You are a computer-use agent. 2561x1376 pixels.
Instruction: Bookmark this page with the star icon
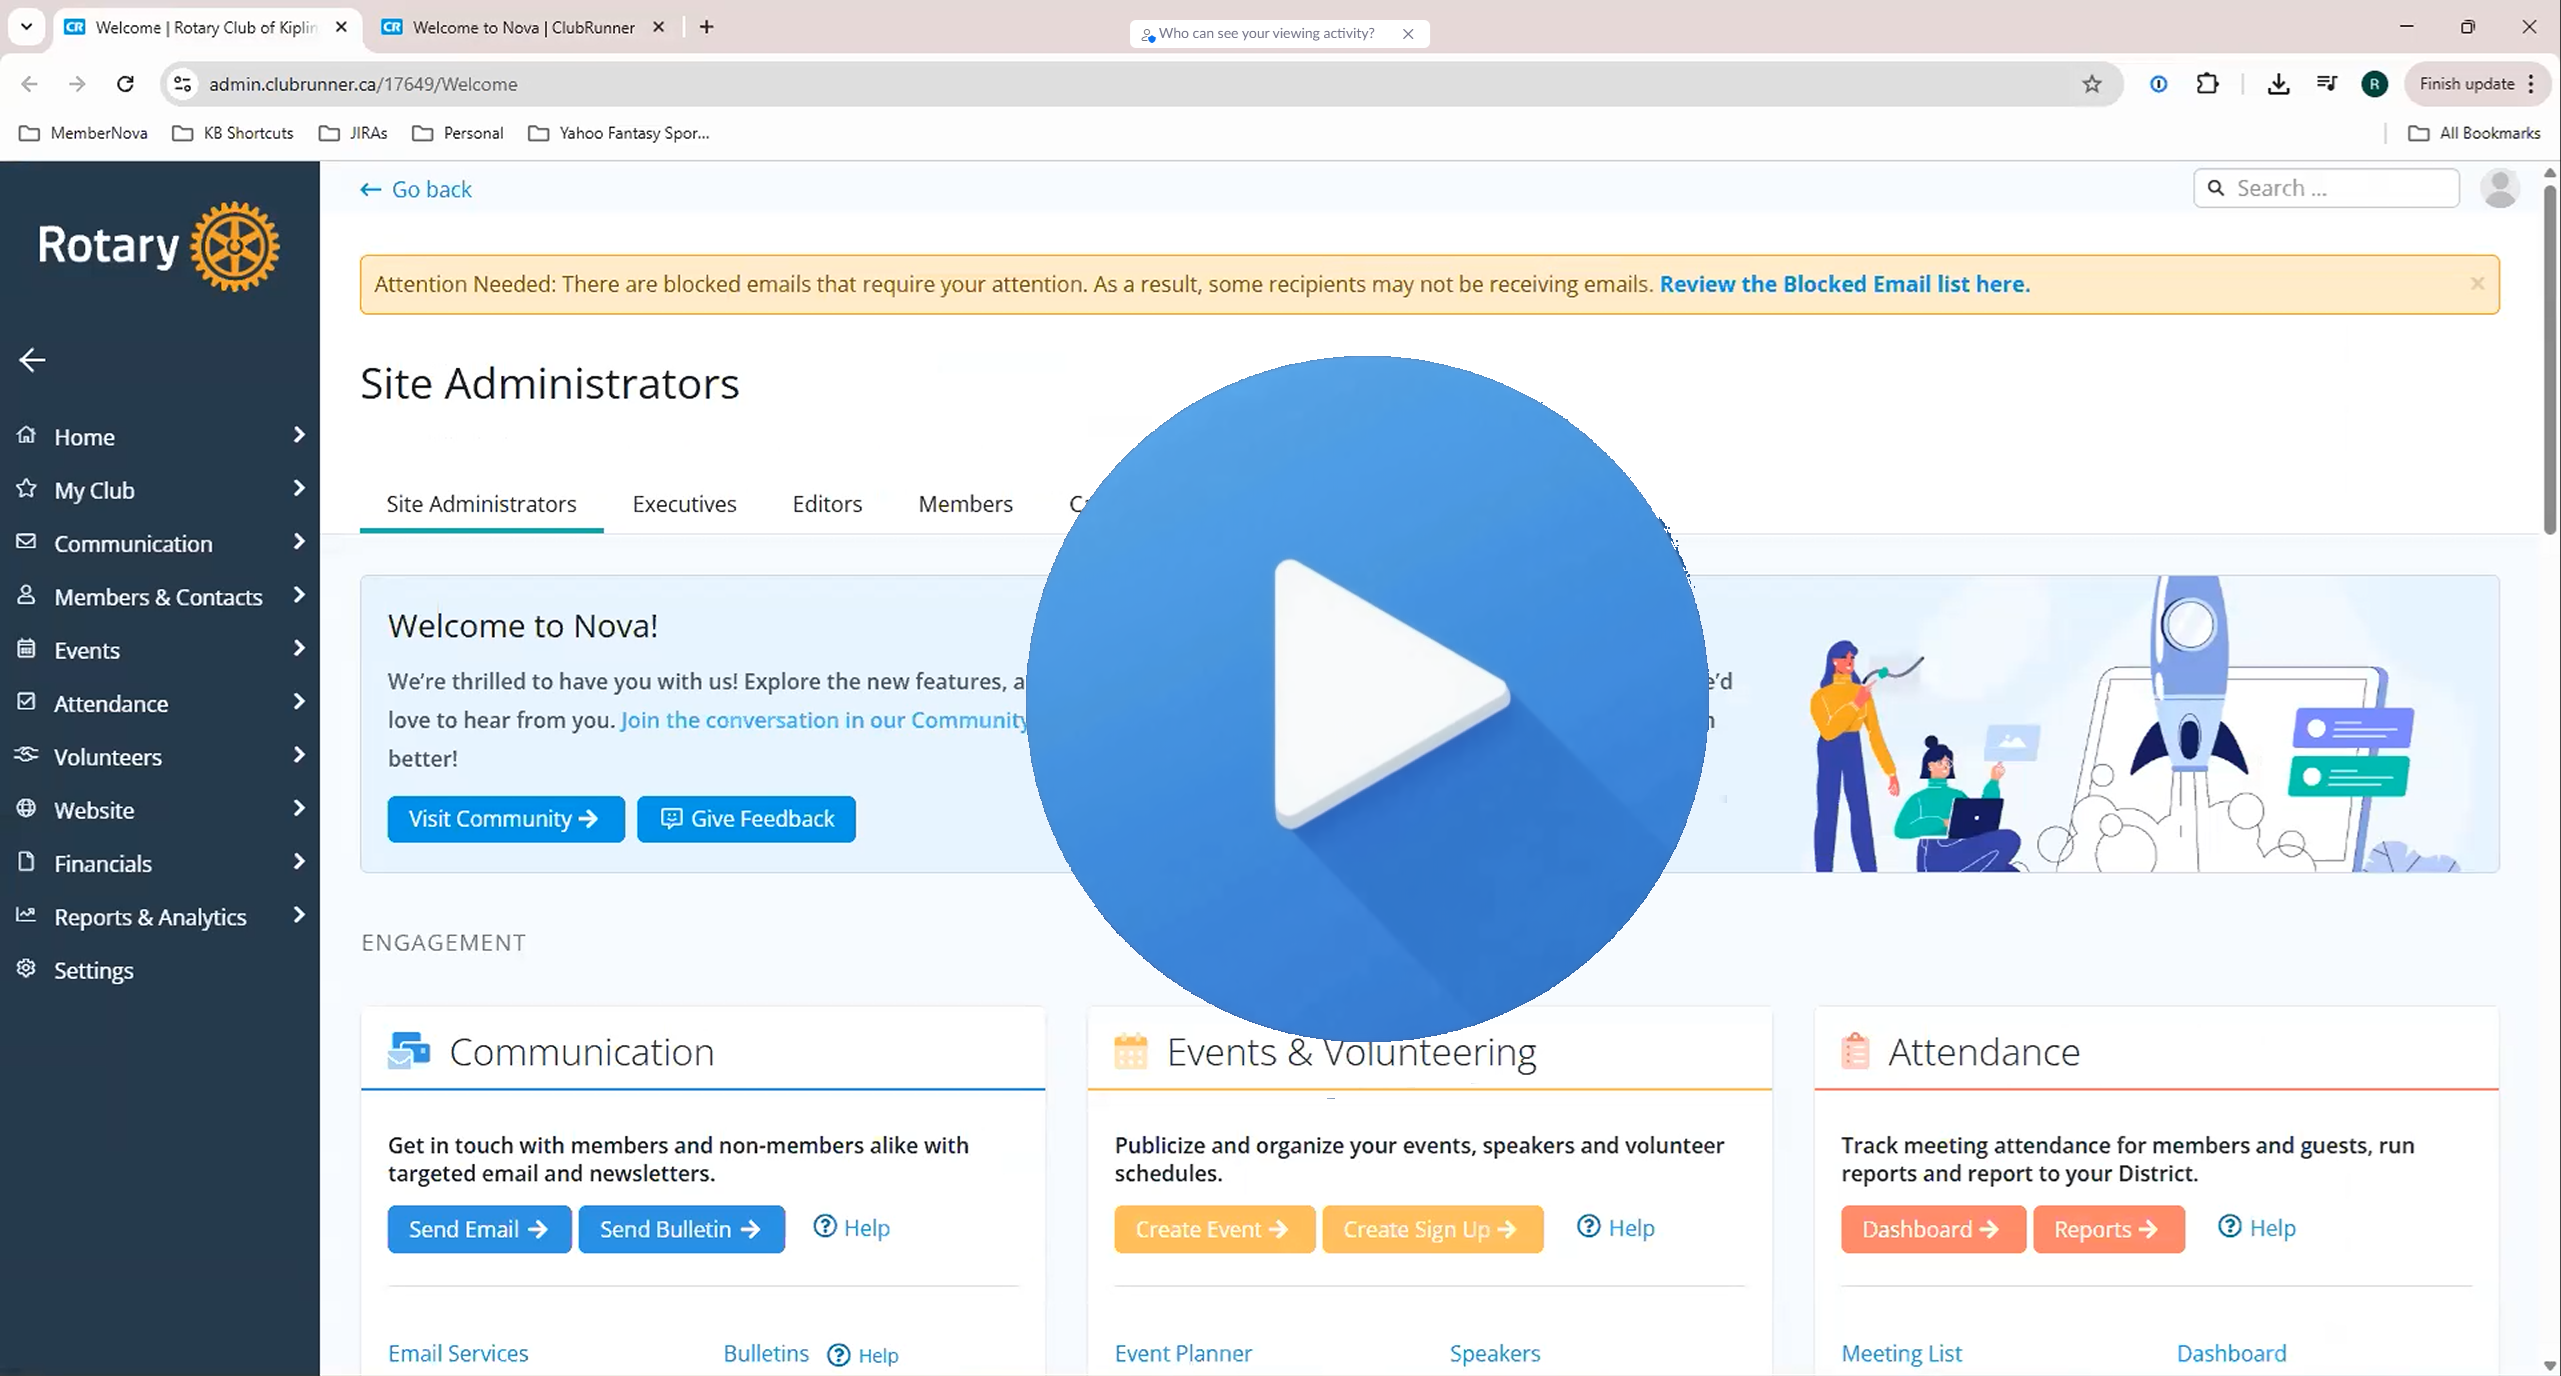[x=2091, y=84]
